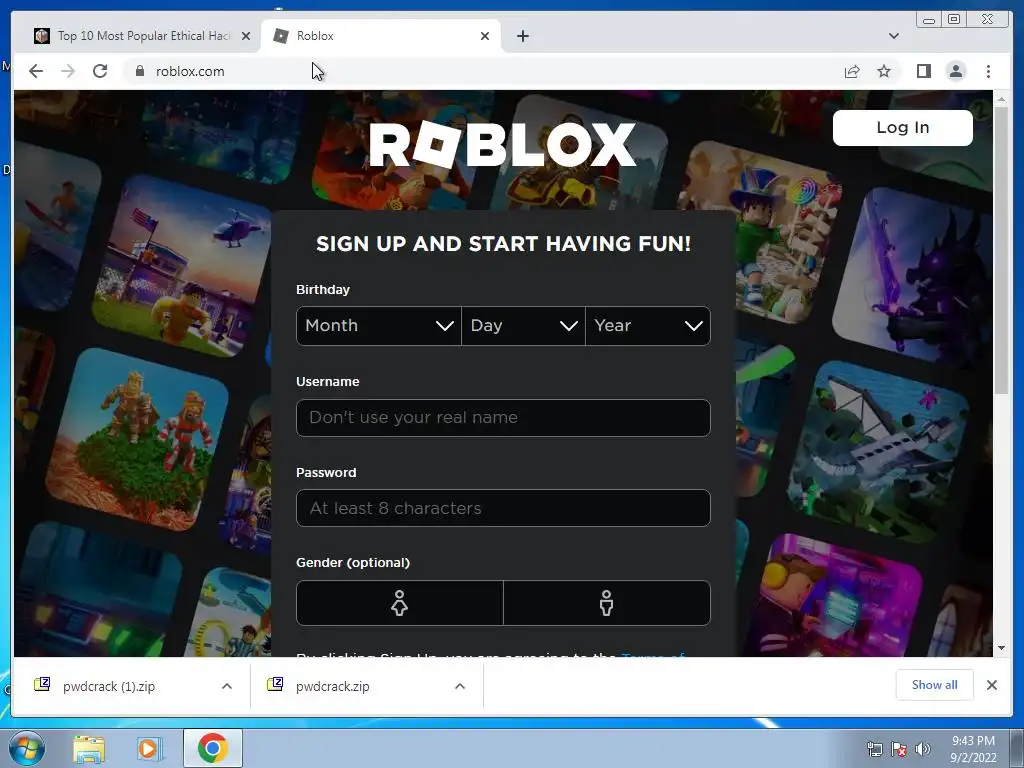Screen dimensions: 1024x768
Task: Click the Gender (optional) label
Action: [x=353, y=563]
